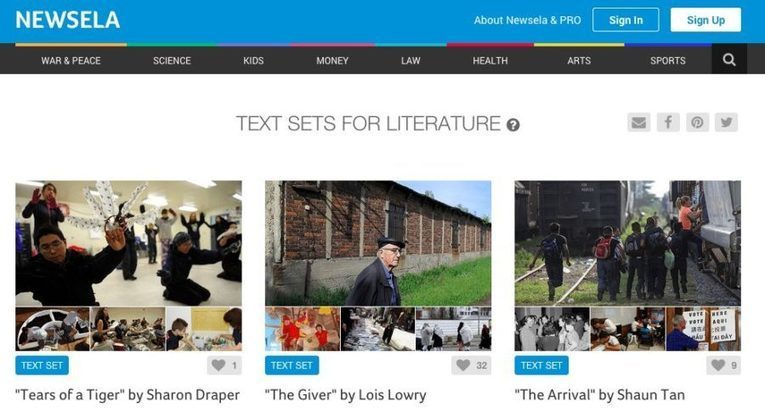
Task: Share on Pinterest icon
Action: (x=697, y=122)
